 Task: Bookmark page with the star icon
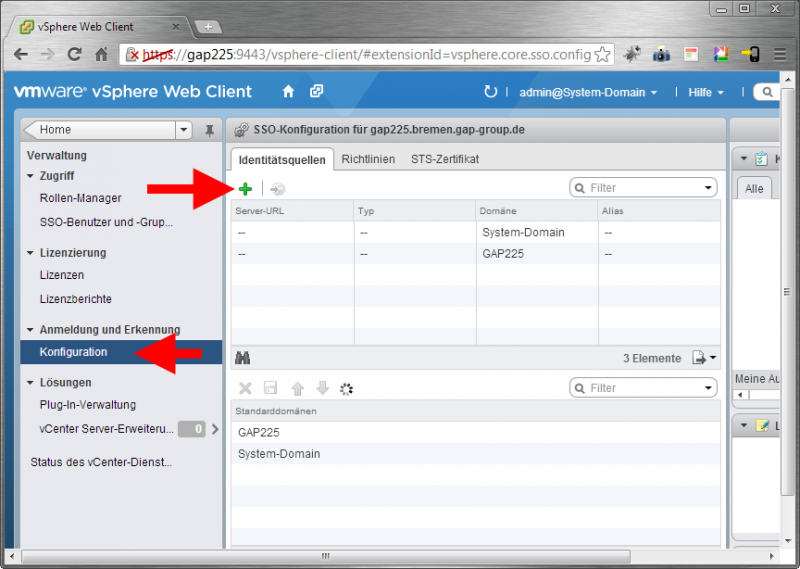[603, 54]
